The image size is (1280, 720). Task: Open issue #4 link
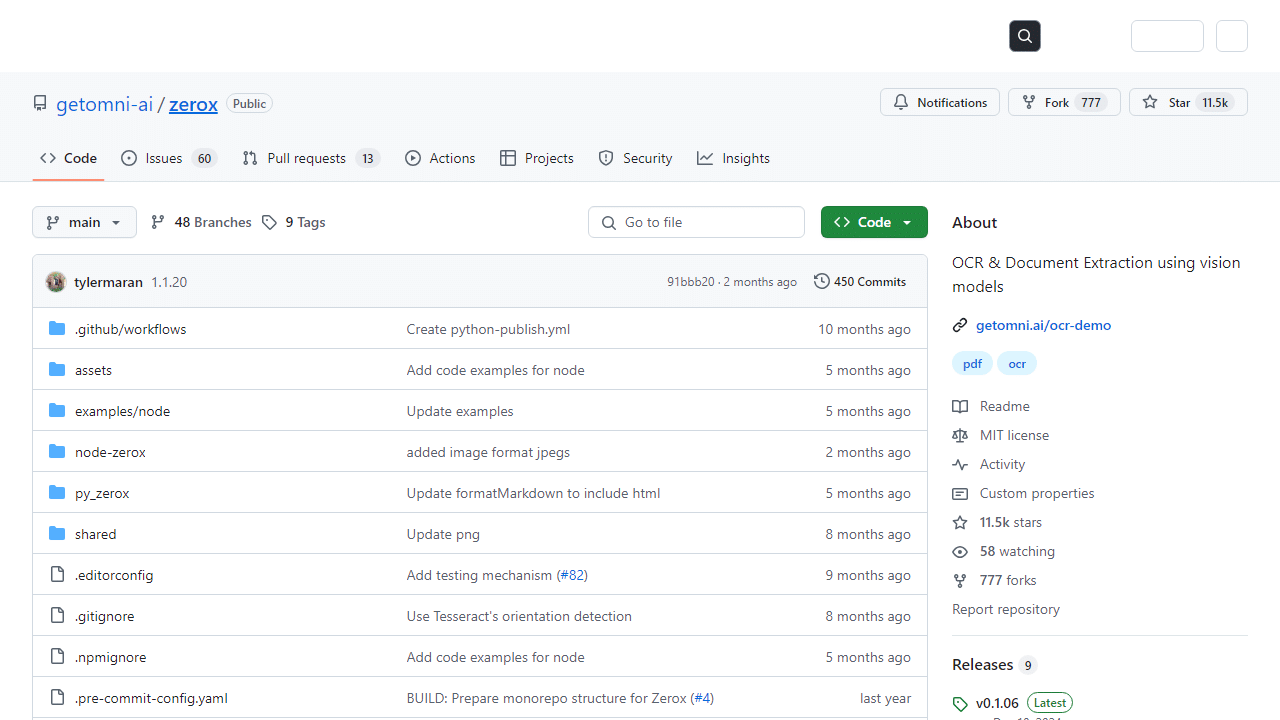click(x=702, y=698)
